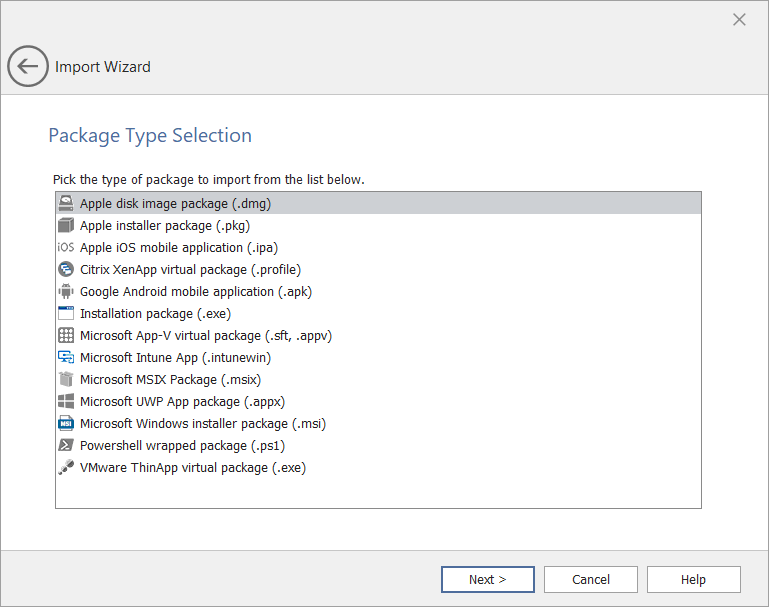The height and width of the screenshot is (610, 773).
Task: Click the Apple installer package box icon
Action: coord(66,225)
